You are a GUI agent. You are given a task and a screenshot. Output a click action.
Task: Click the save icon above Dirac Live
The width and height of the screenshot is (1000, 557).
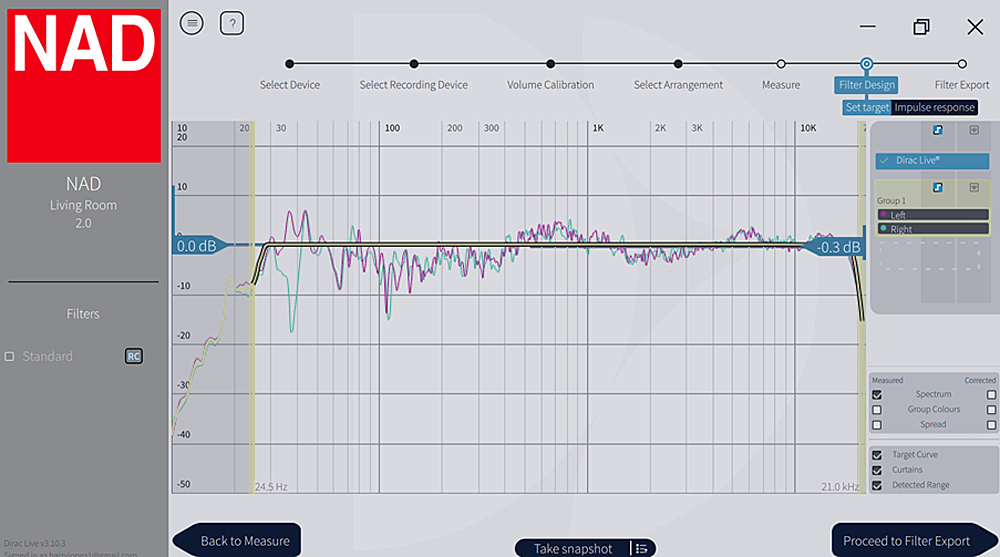[x=974, y=130]
